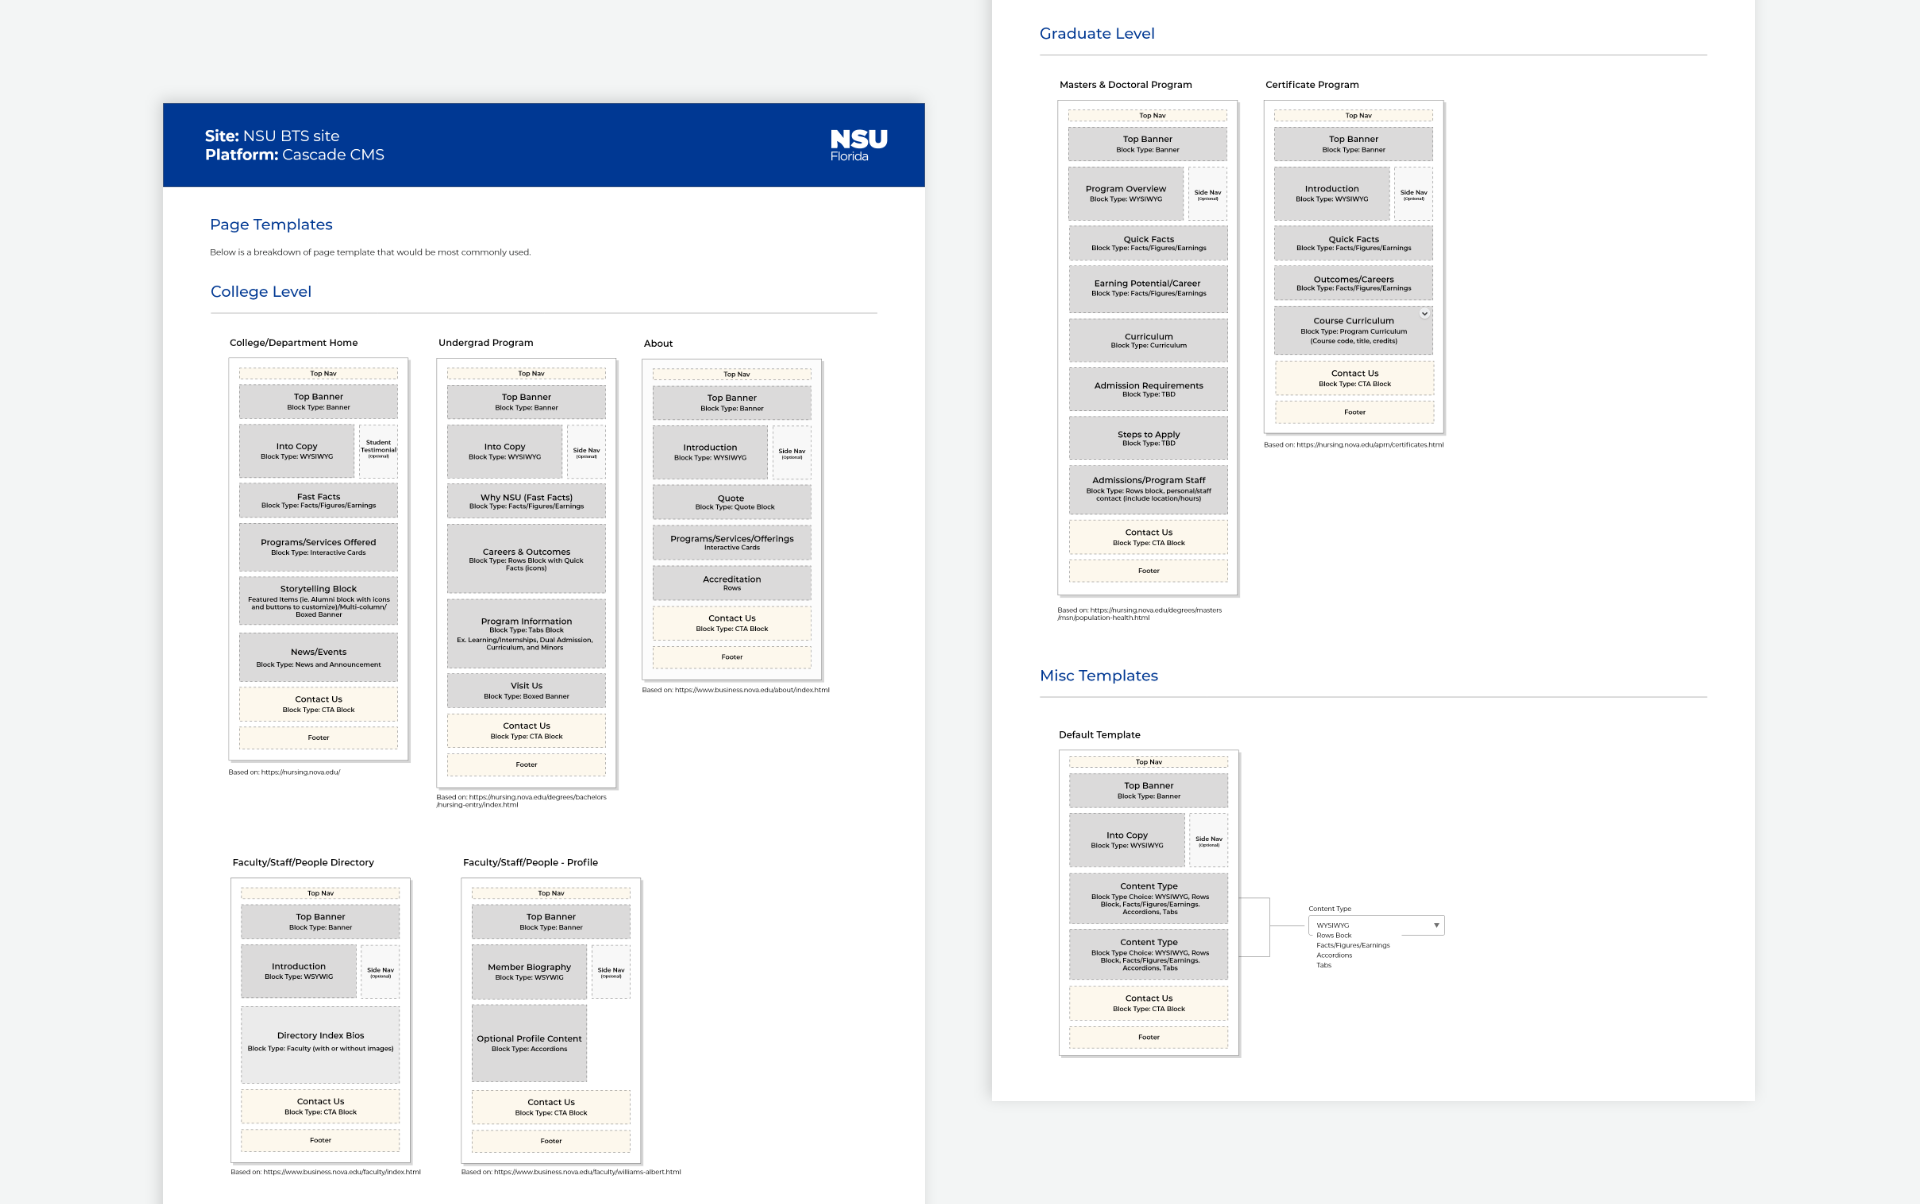Select the Top Banner block in Default Template
Screen dimensions: 1920x1204
1148,789
